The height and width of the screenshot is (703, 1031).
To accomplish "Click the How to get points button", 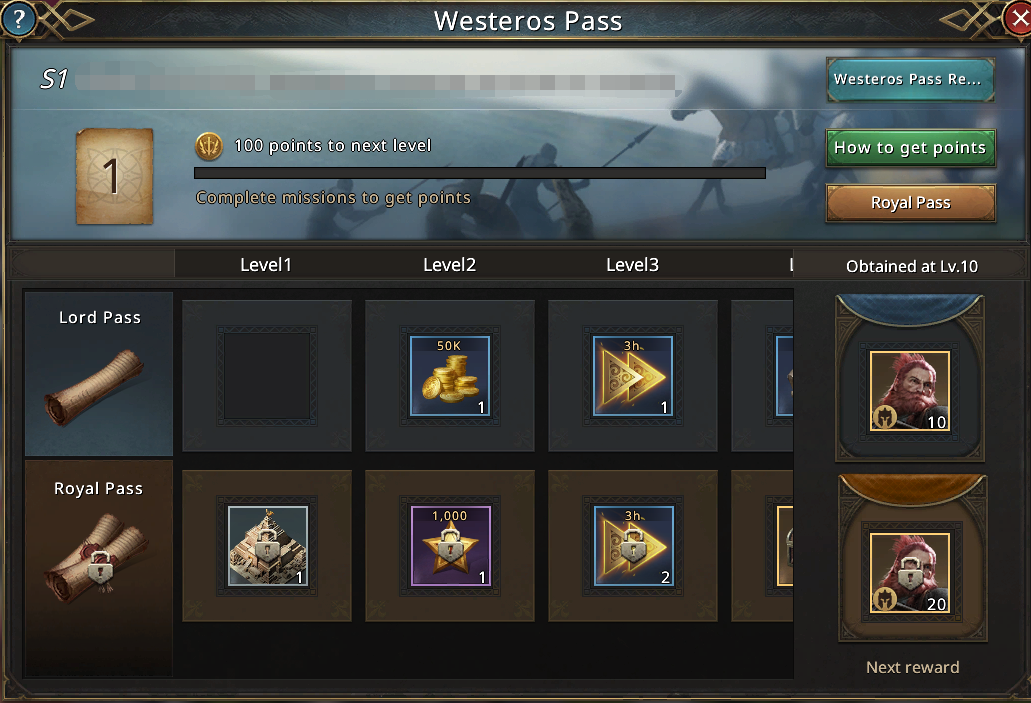I will click(910, 147).
